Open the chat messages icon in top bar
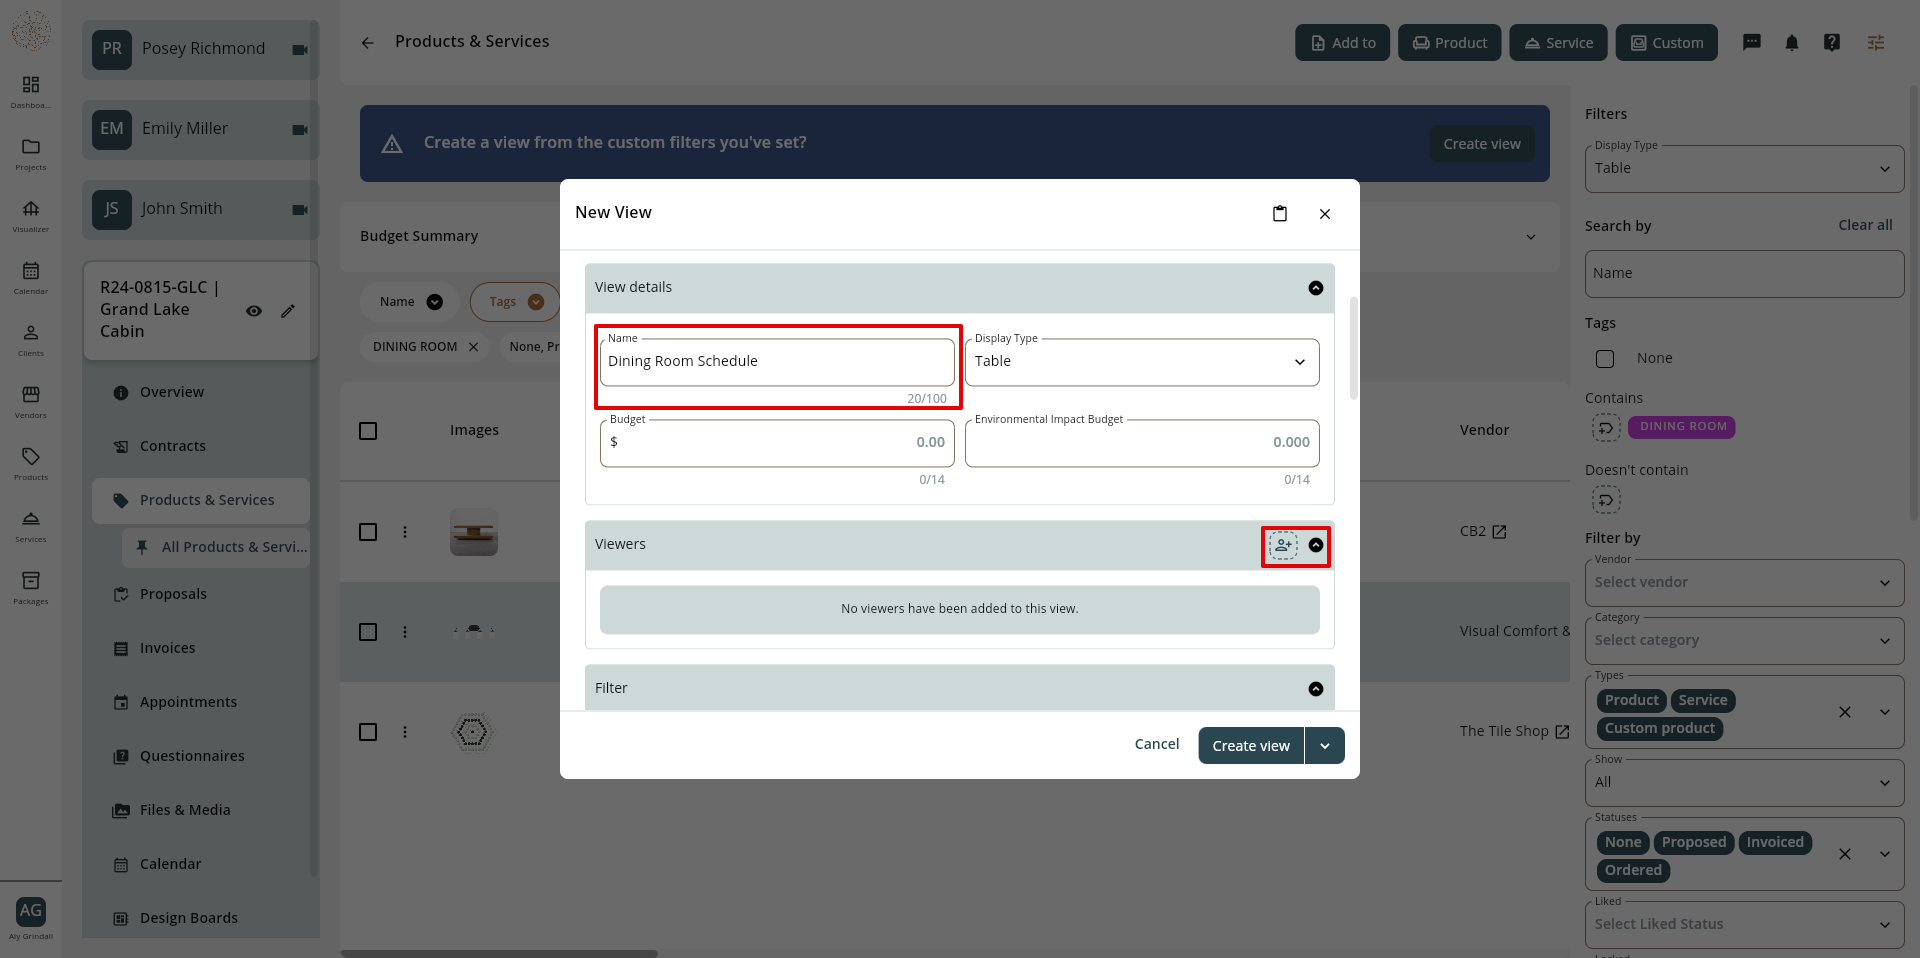 coord(1752,43)
